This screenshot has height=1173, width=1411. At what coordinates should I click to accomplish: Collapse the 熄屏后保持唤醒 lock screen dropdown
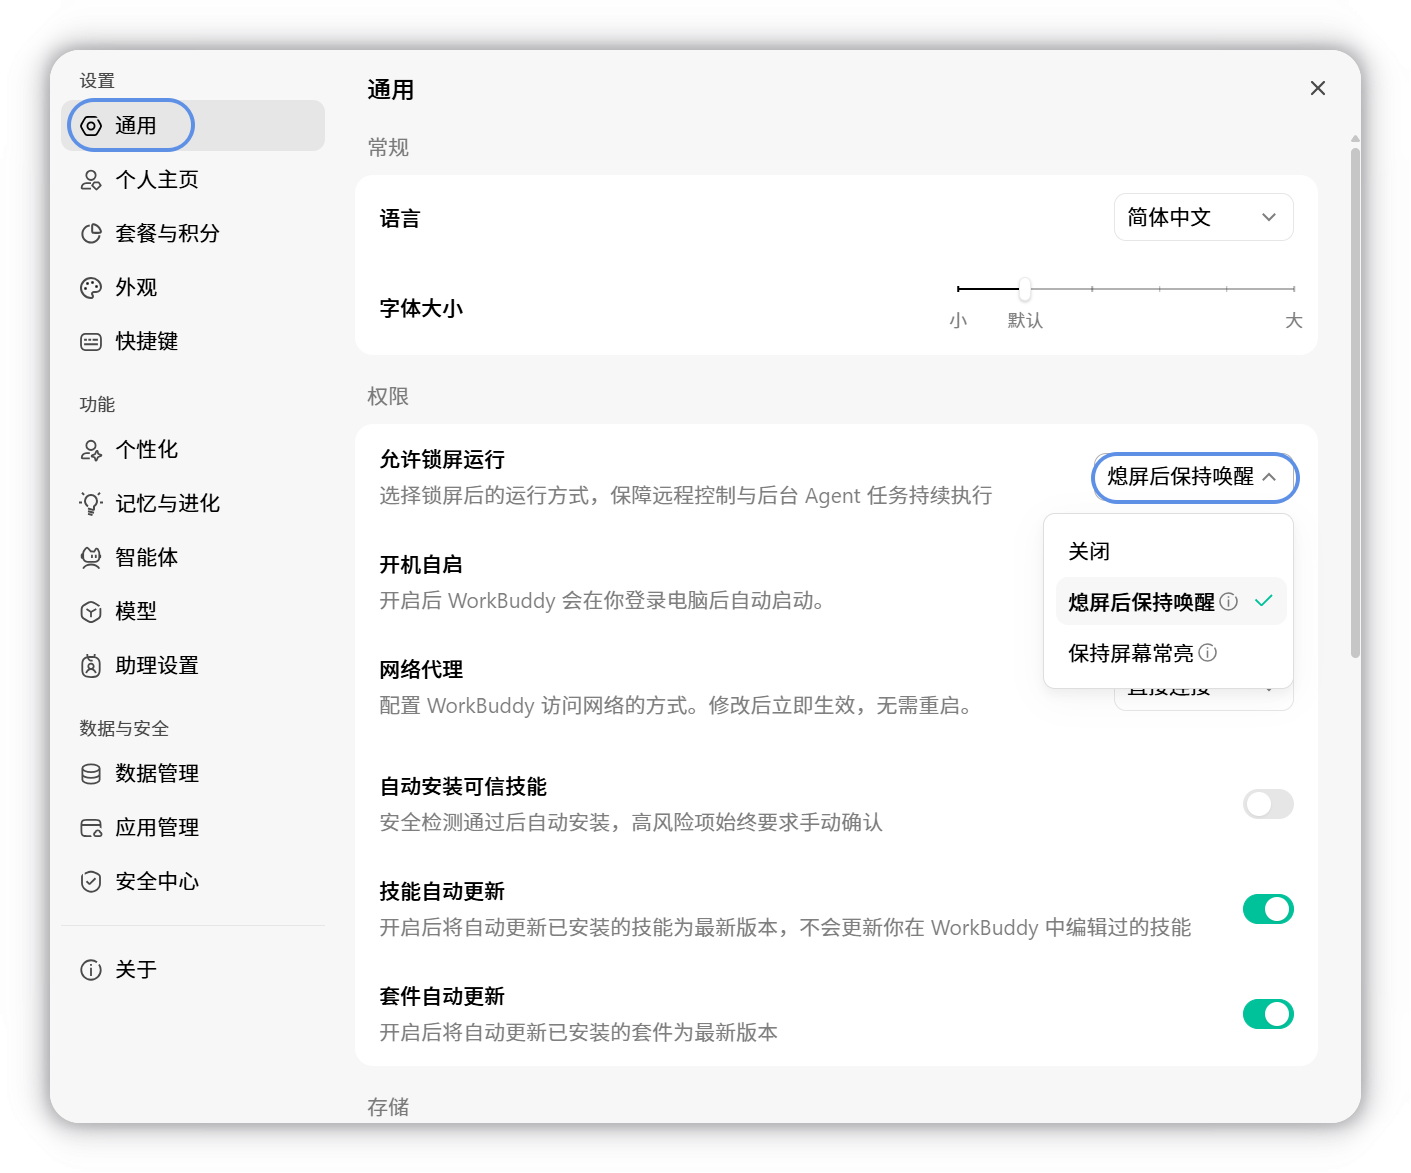[x=1195, y=477]
